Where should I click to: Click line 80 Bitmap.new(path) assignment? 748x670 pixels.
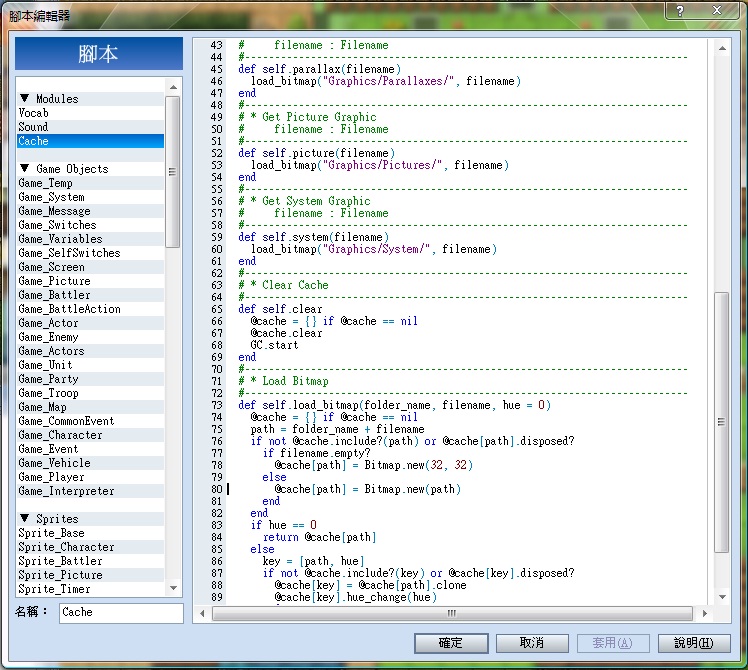point(367,489)
